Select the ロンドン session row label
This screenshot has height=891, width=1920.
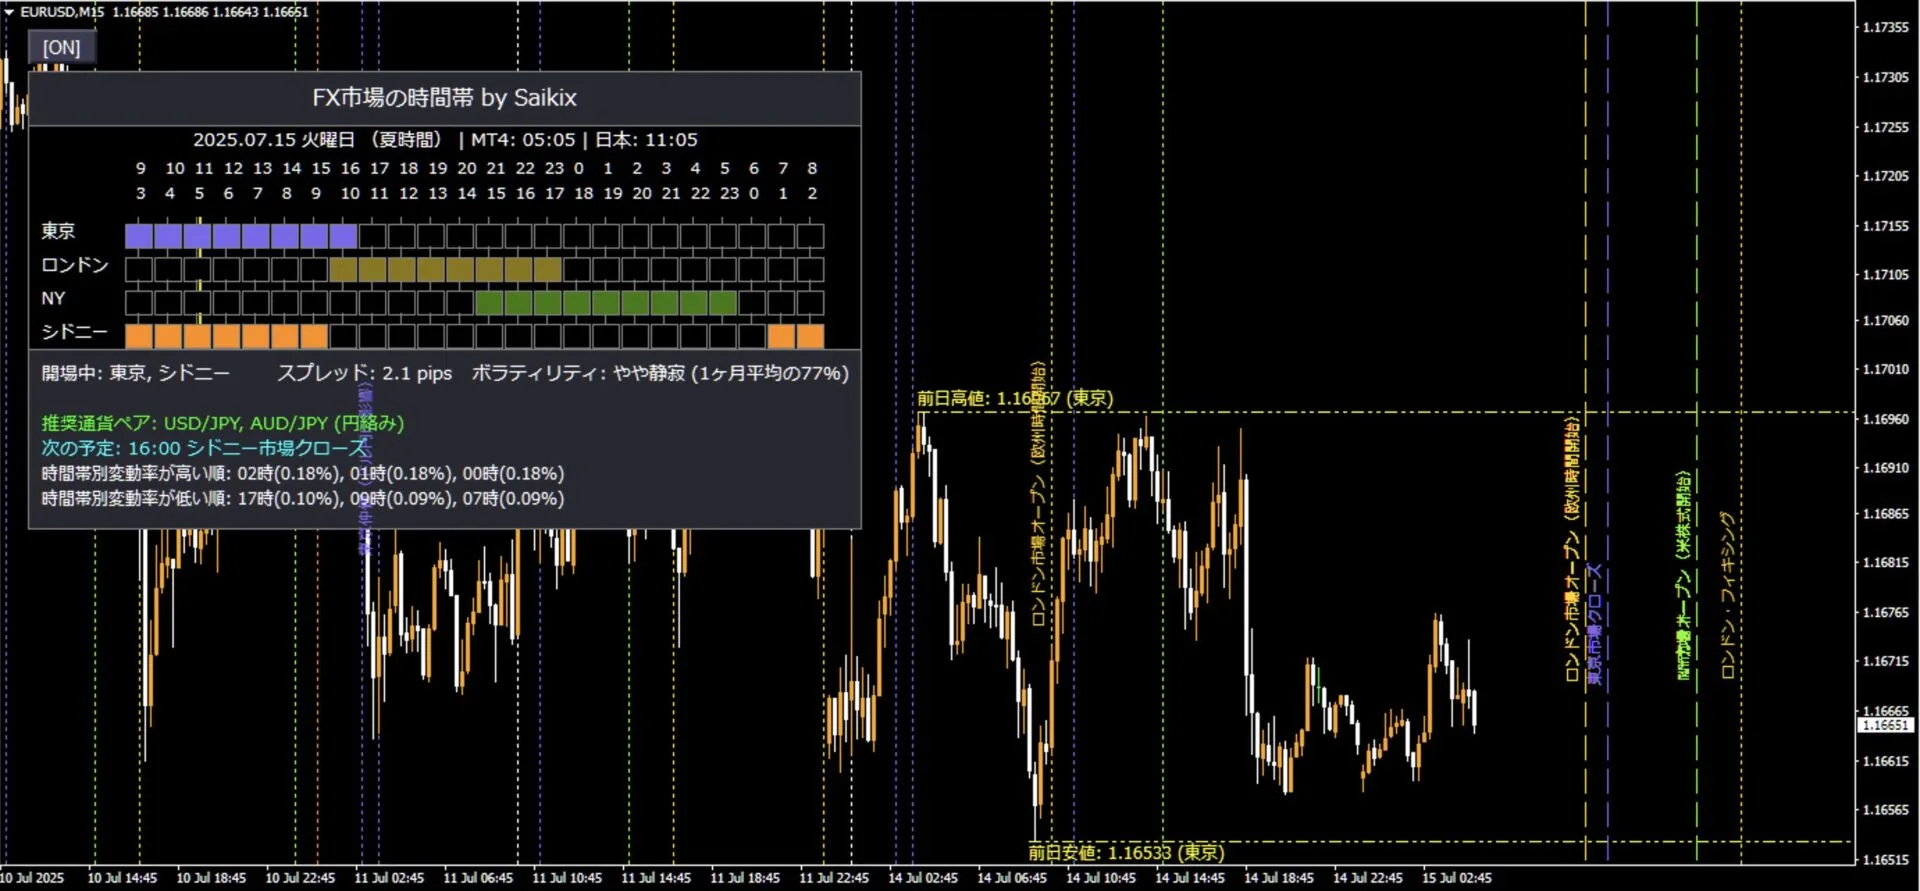[74, 265]
